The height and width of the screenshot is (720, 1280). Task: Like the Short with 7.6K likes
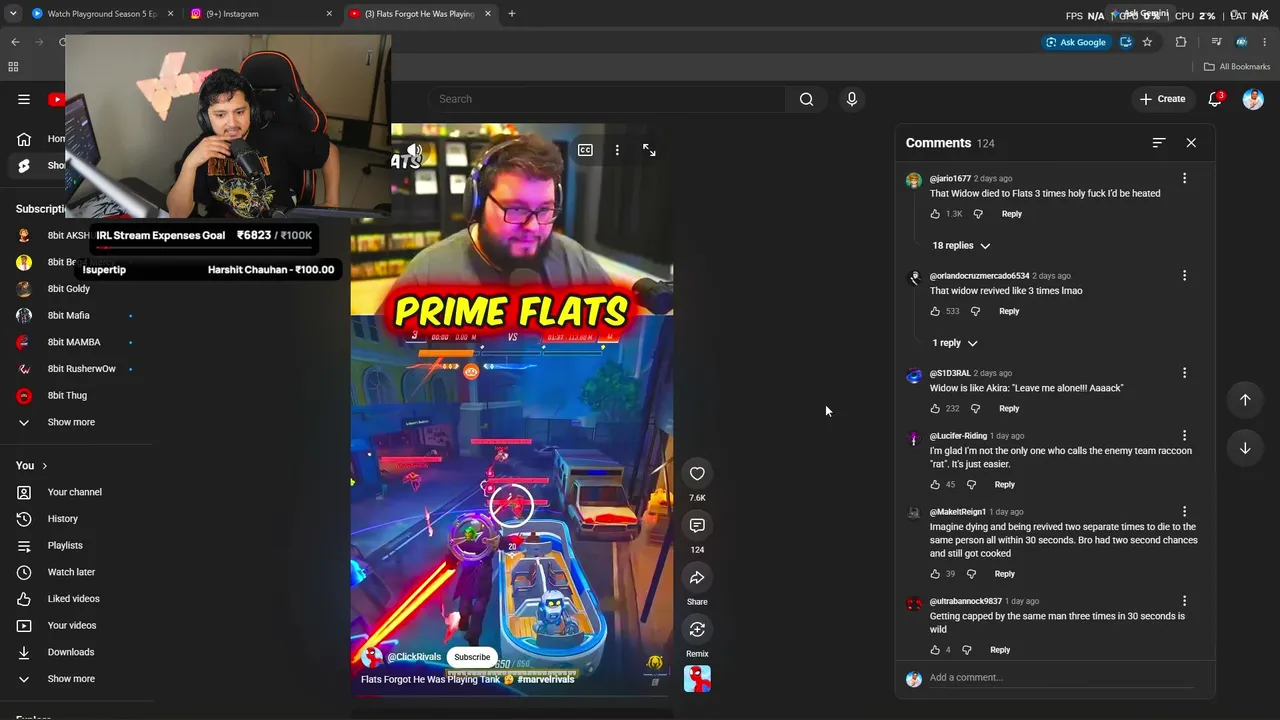(697, 474)
